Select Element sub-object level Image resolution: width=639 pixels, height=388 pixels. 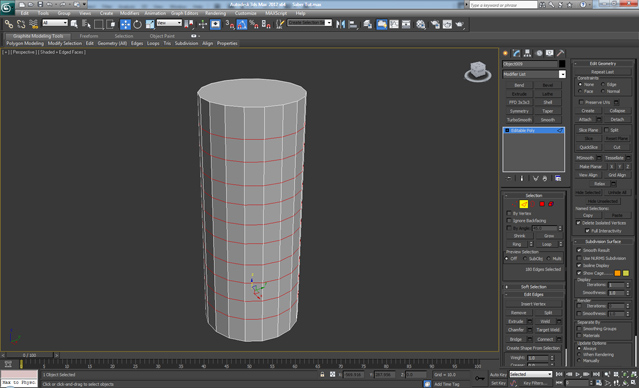(551, 204)
